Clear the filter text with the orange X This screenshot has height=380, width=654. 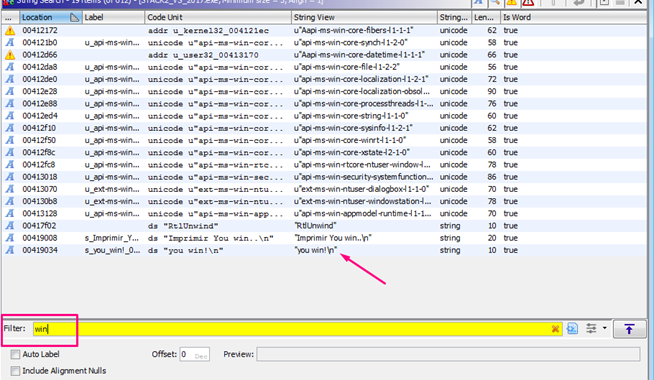[555, 329]
